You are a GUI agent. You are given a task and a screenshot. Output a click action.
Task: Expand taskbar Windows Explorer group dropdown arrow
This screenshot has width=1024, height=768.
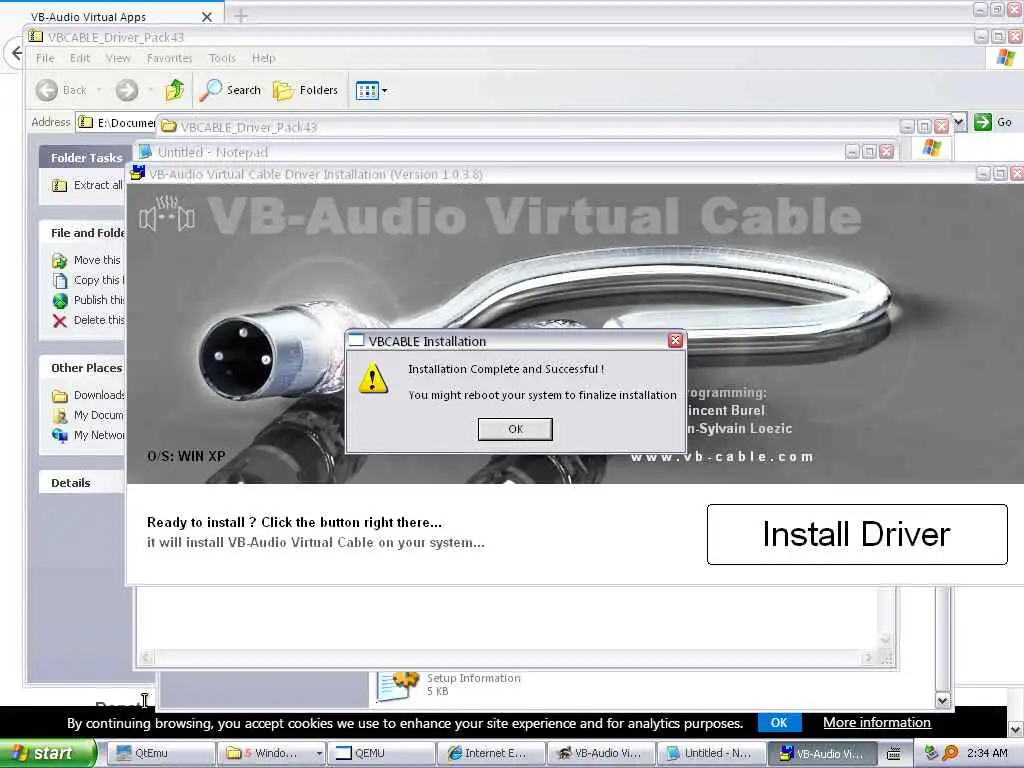tap(319, 754)
